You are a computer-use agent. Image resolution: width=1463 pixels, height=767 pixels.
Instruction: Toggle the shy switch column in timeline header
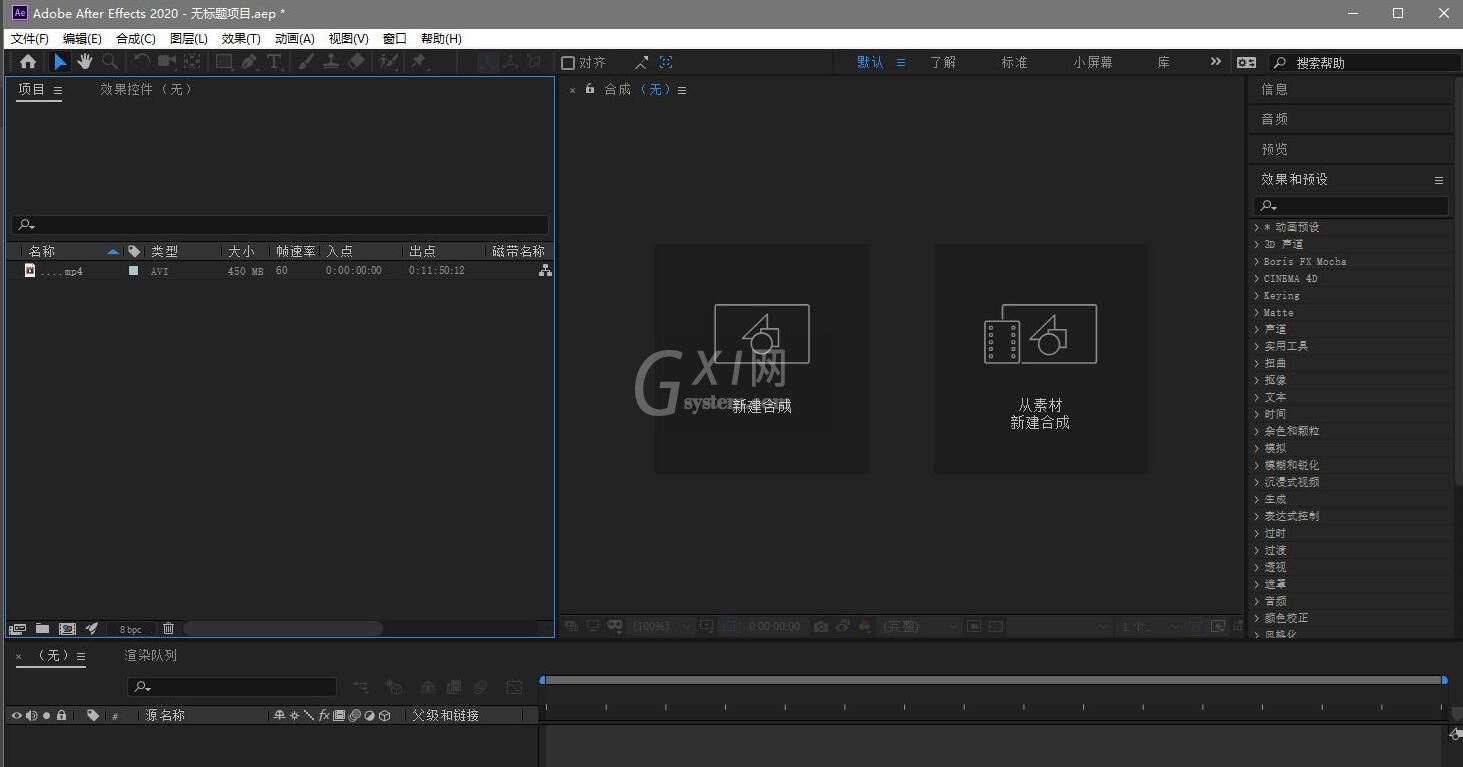pyautogui.click(x=279, y=715)
